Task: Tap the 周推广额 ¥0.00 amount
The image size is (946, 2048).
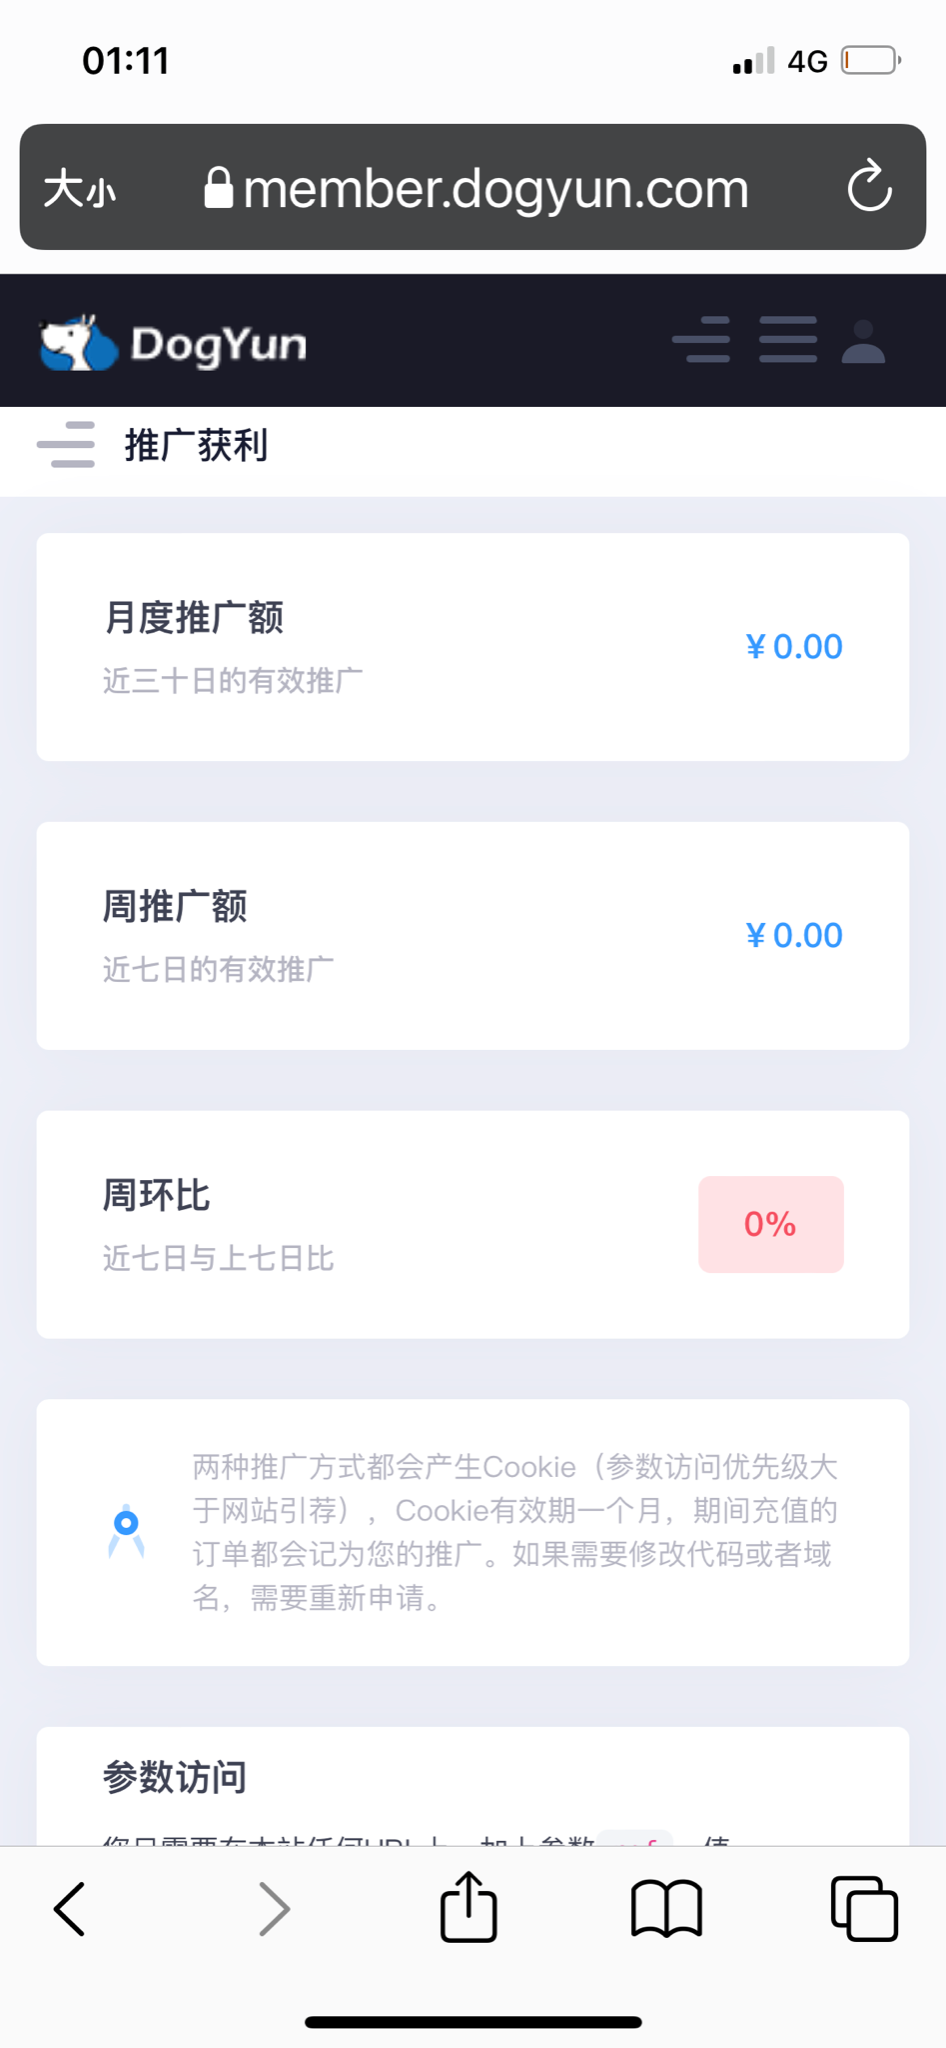Action: pos(794,936)
